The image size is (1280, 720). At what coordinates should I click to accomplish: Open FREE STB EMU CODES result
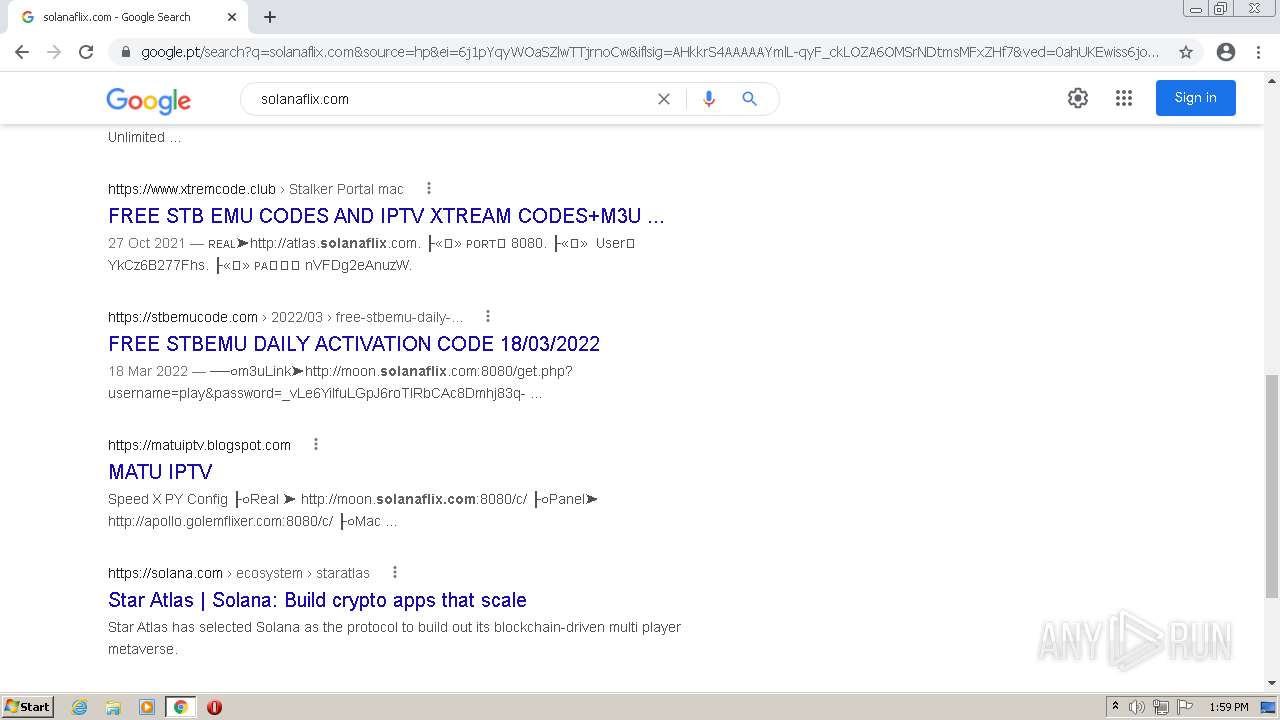pyautogui.click(x=386, y=216)
